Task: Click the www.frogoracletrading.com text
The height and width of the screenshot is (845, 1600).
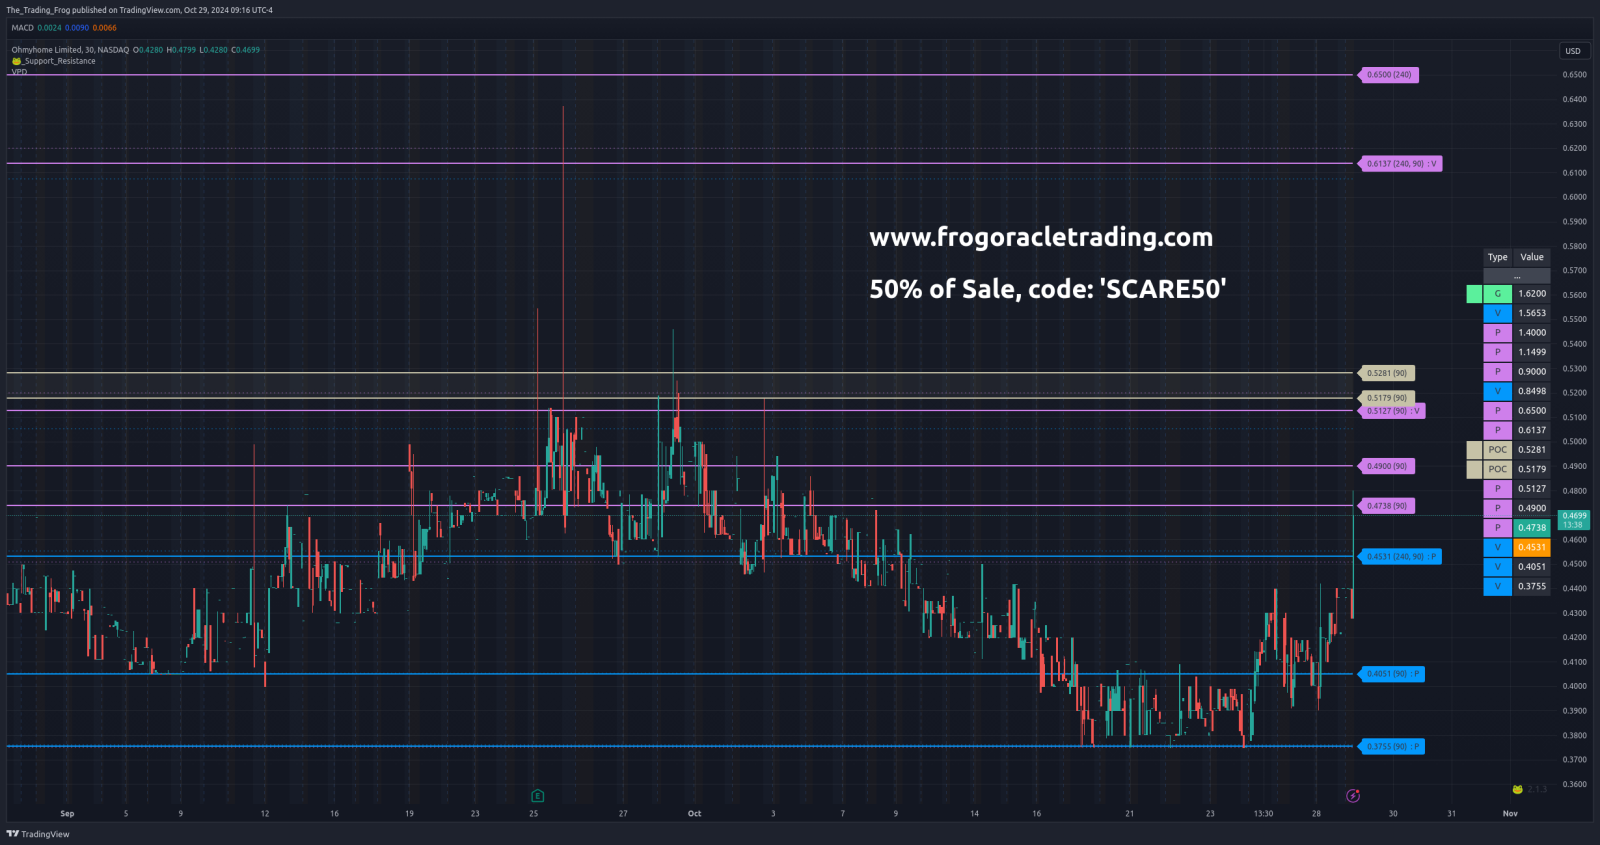Action: [x=1041, y=238]
